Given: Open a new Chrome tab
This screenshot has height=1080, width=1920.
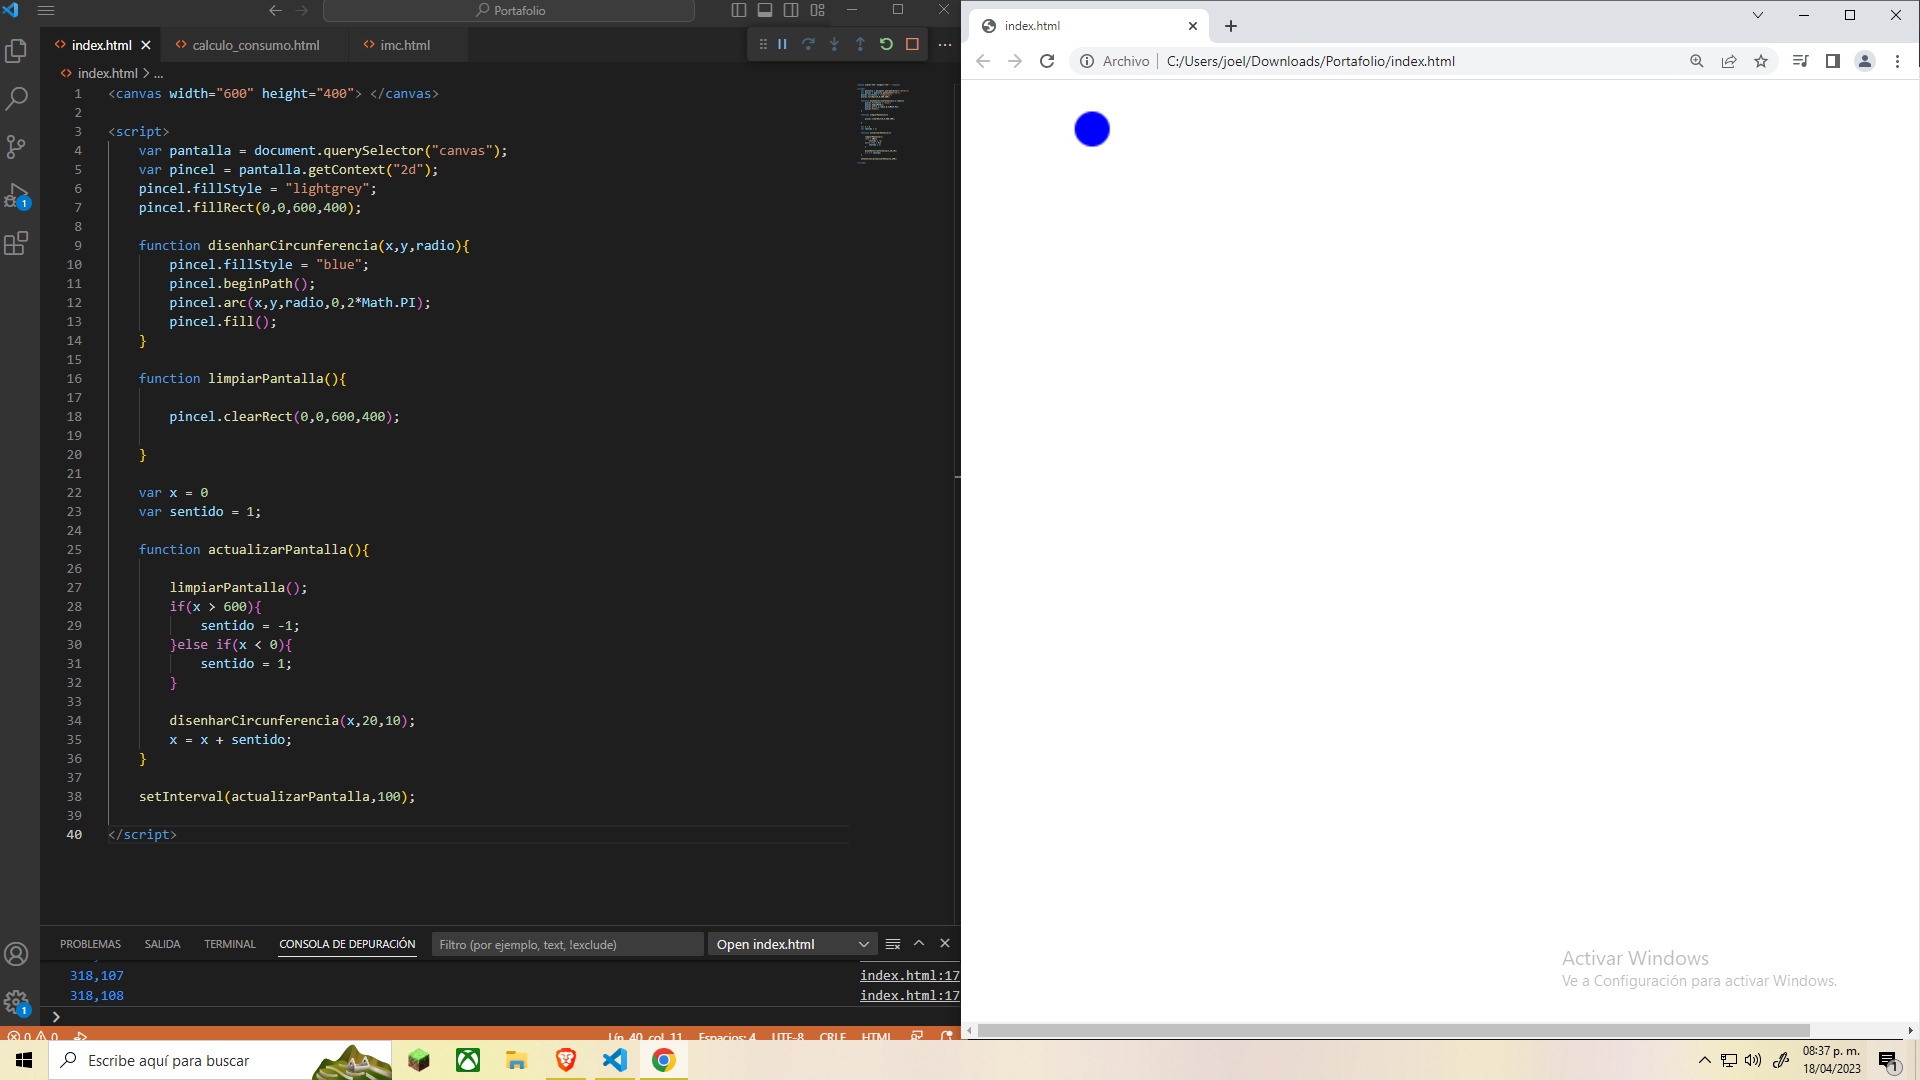Looking at the screenshot, I should 1231,26.
